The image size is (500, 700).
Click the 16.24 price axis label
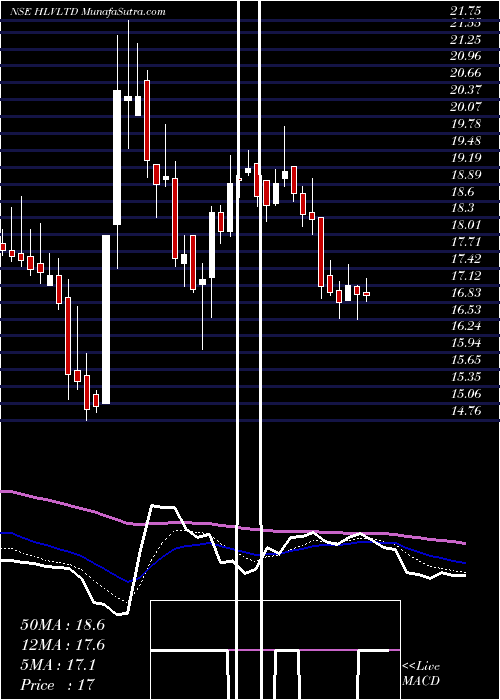(x=465, y=326)
